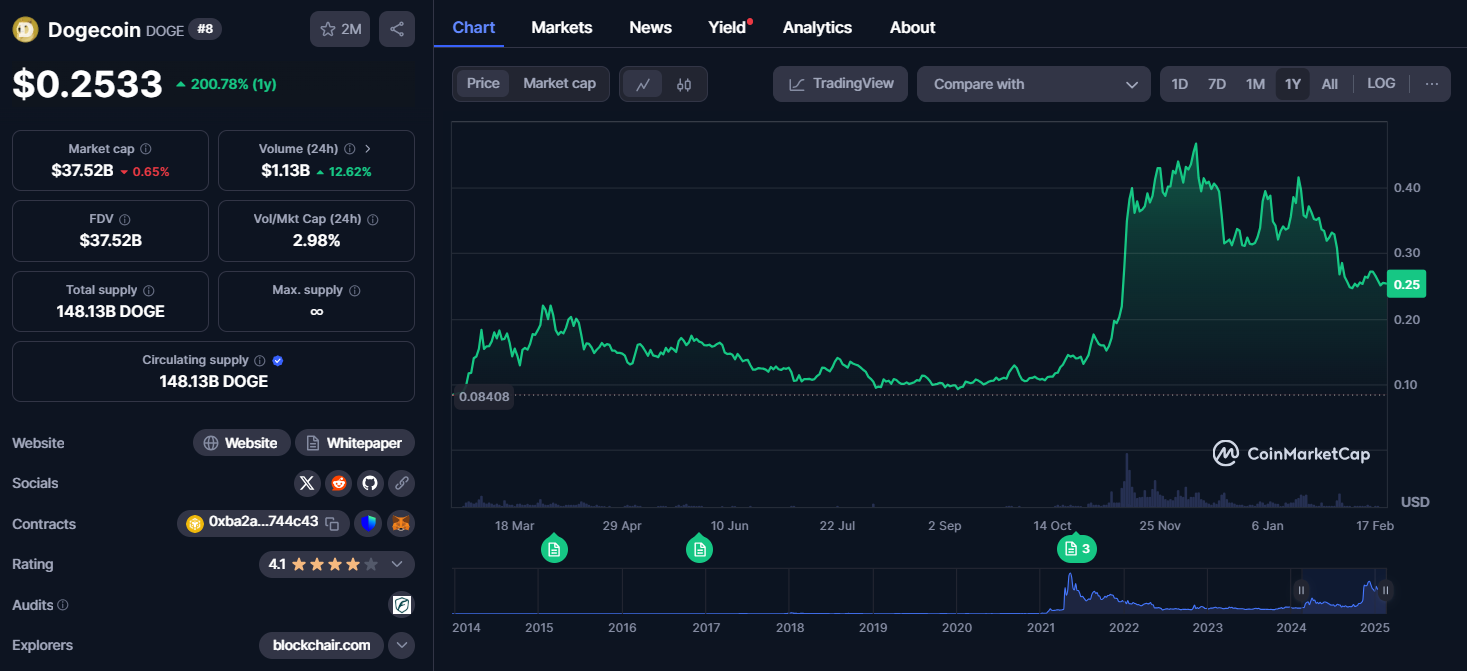The image size is (1467, 671).
Task: Set chart range to 1Y
Action: (x=1293, y=84)
